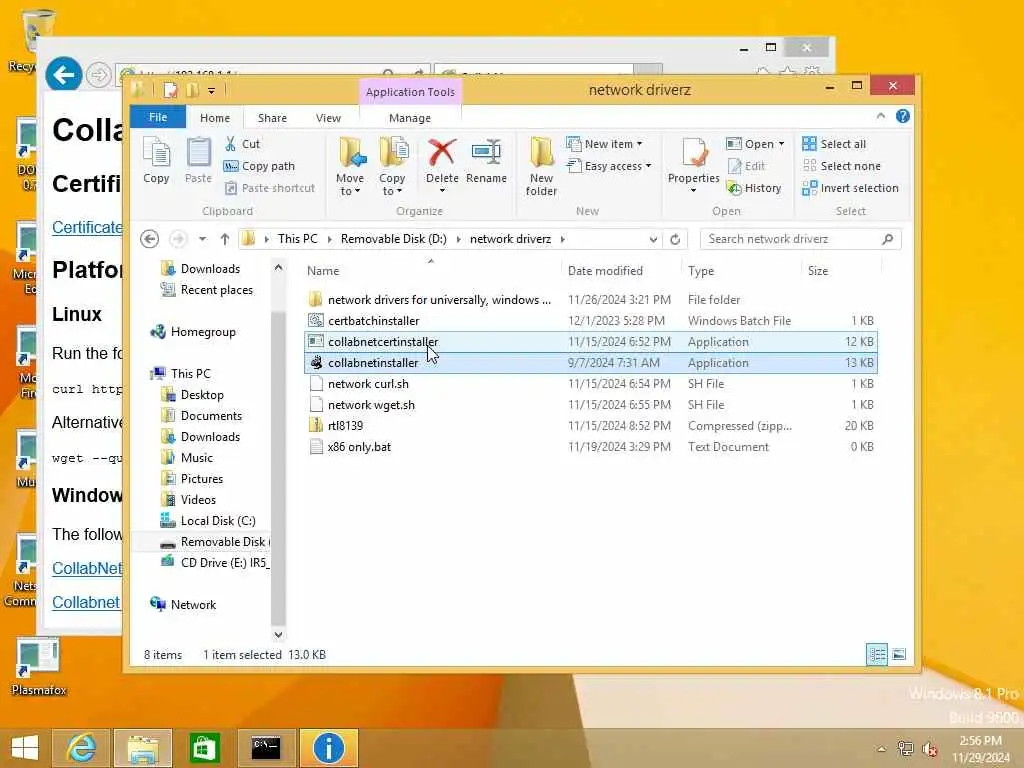
Task: Select the collabnetcertinstaller application
Action: click(590, 342)
